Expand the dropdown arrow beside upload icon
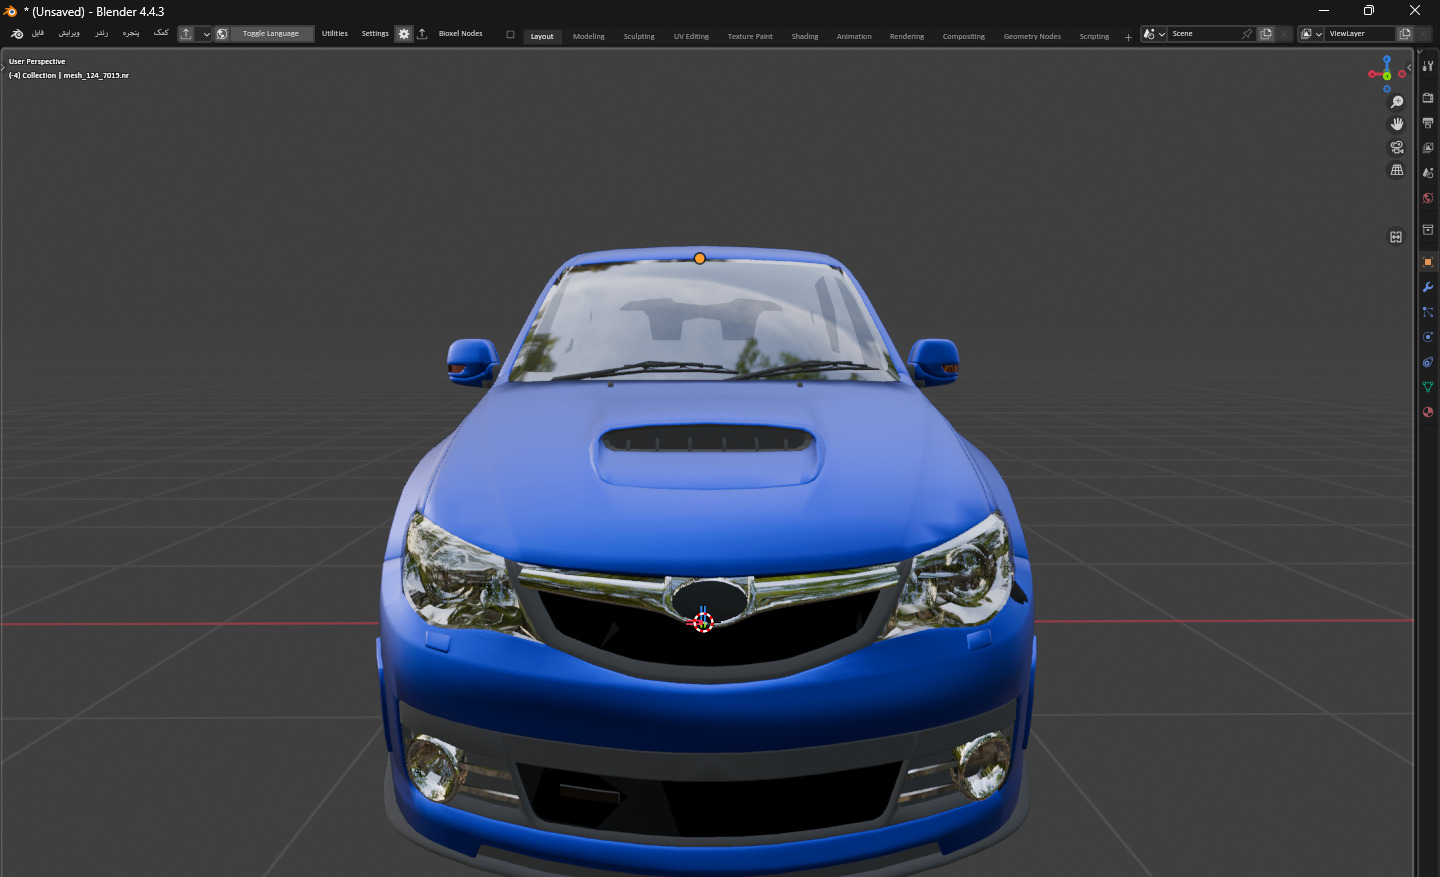The image size is (1440, 877). coord(206,34)
